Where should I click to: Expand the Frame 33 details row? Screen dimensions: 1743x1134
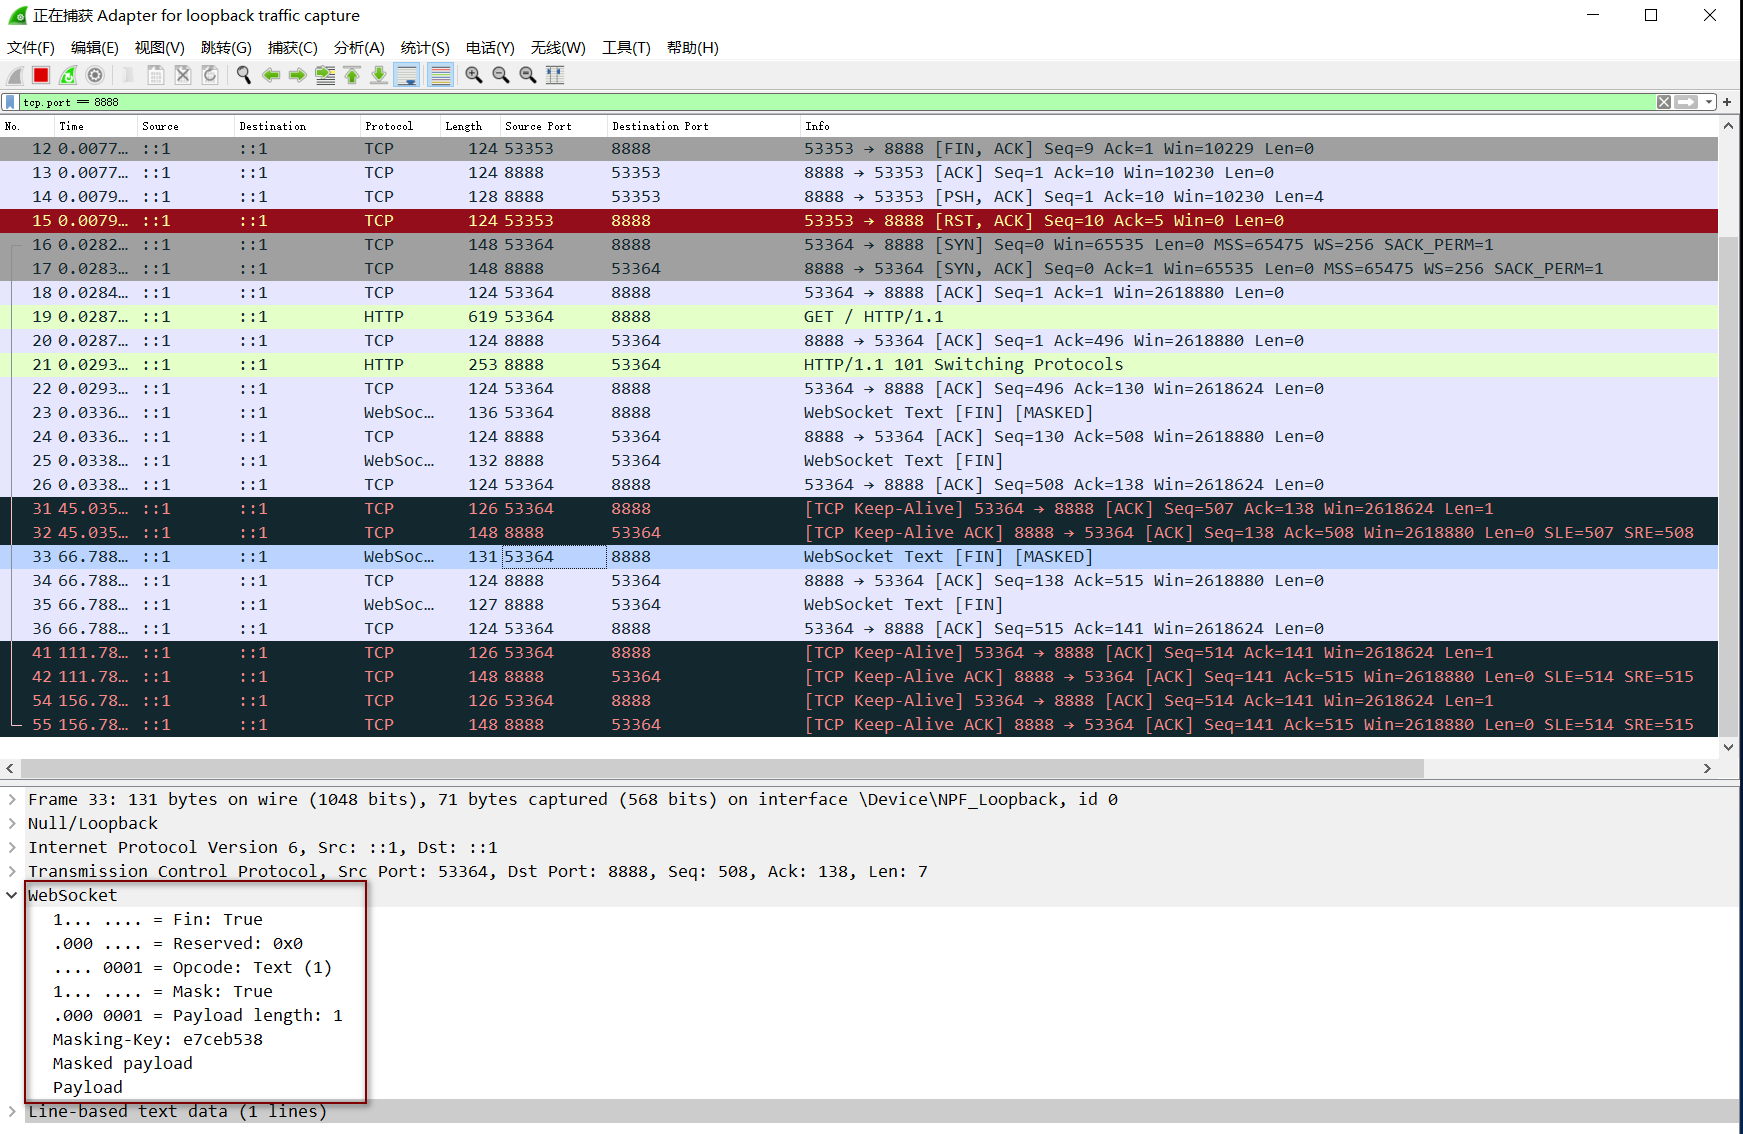click(x=12, y=799)
